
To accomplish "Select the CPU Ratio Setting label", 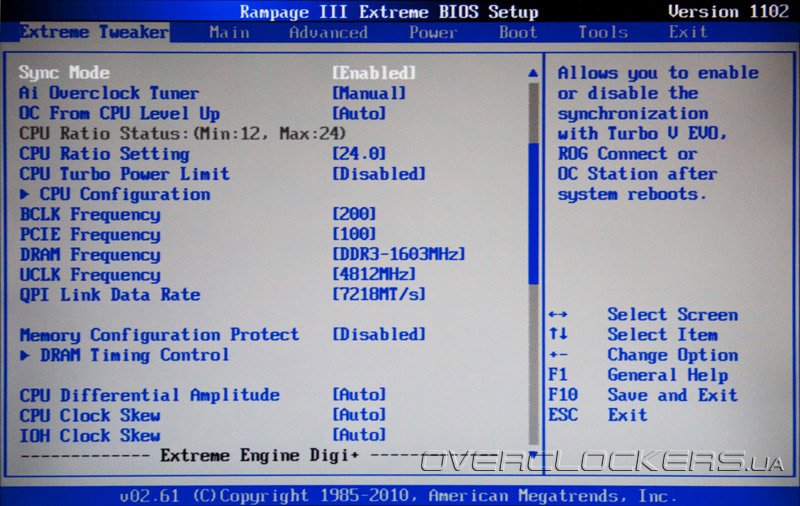I will [104, 154].
